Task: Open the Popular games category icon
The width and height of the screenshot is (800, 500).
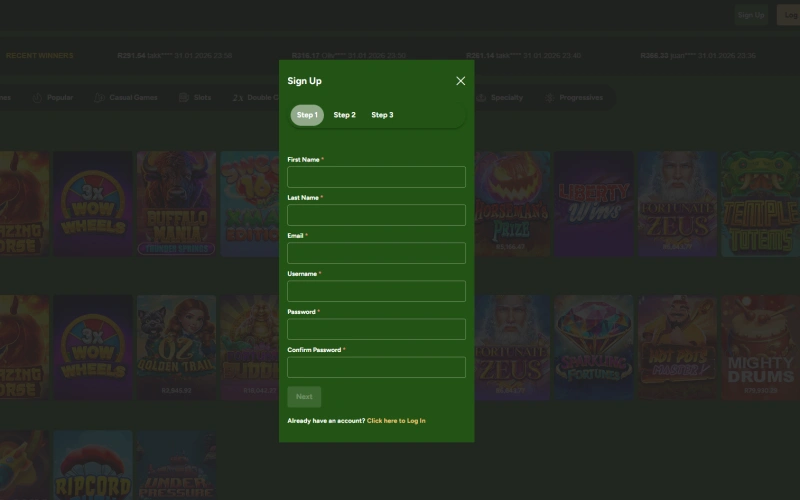Action: [x=38, y=98]
